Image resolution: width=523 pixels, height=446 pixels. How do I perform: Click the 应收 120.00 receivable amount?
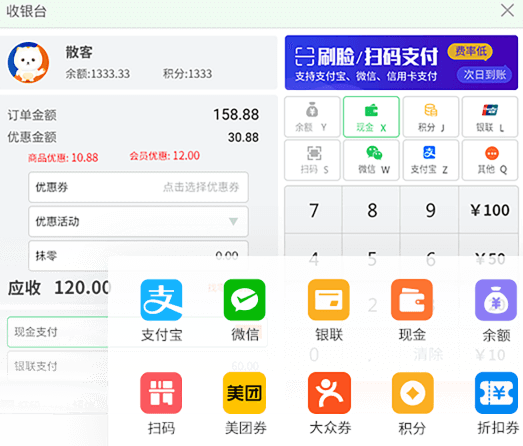click(59, 288)
